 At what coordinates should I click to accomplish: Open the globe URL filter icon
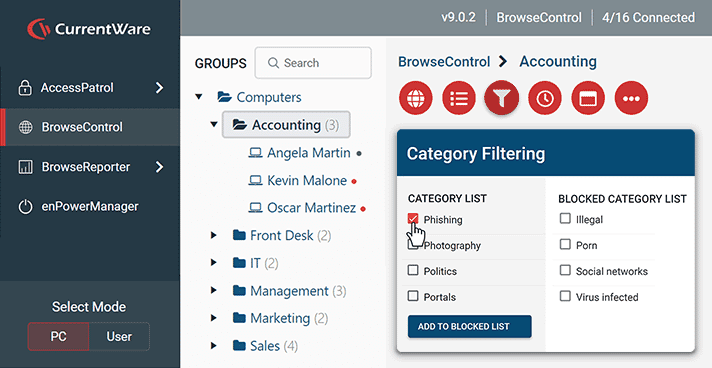click(415, 98)
